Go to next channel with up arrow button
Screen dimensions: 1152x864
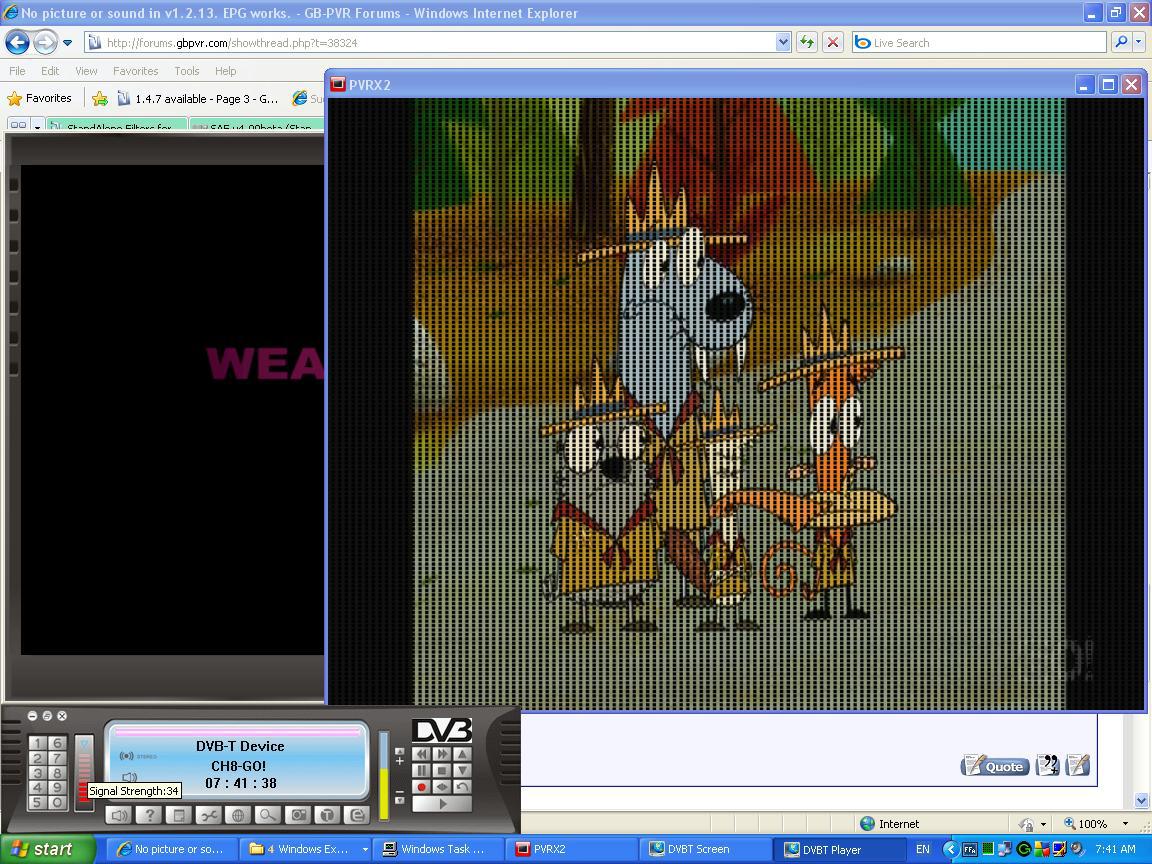(462, 754)
